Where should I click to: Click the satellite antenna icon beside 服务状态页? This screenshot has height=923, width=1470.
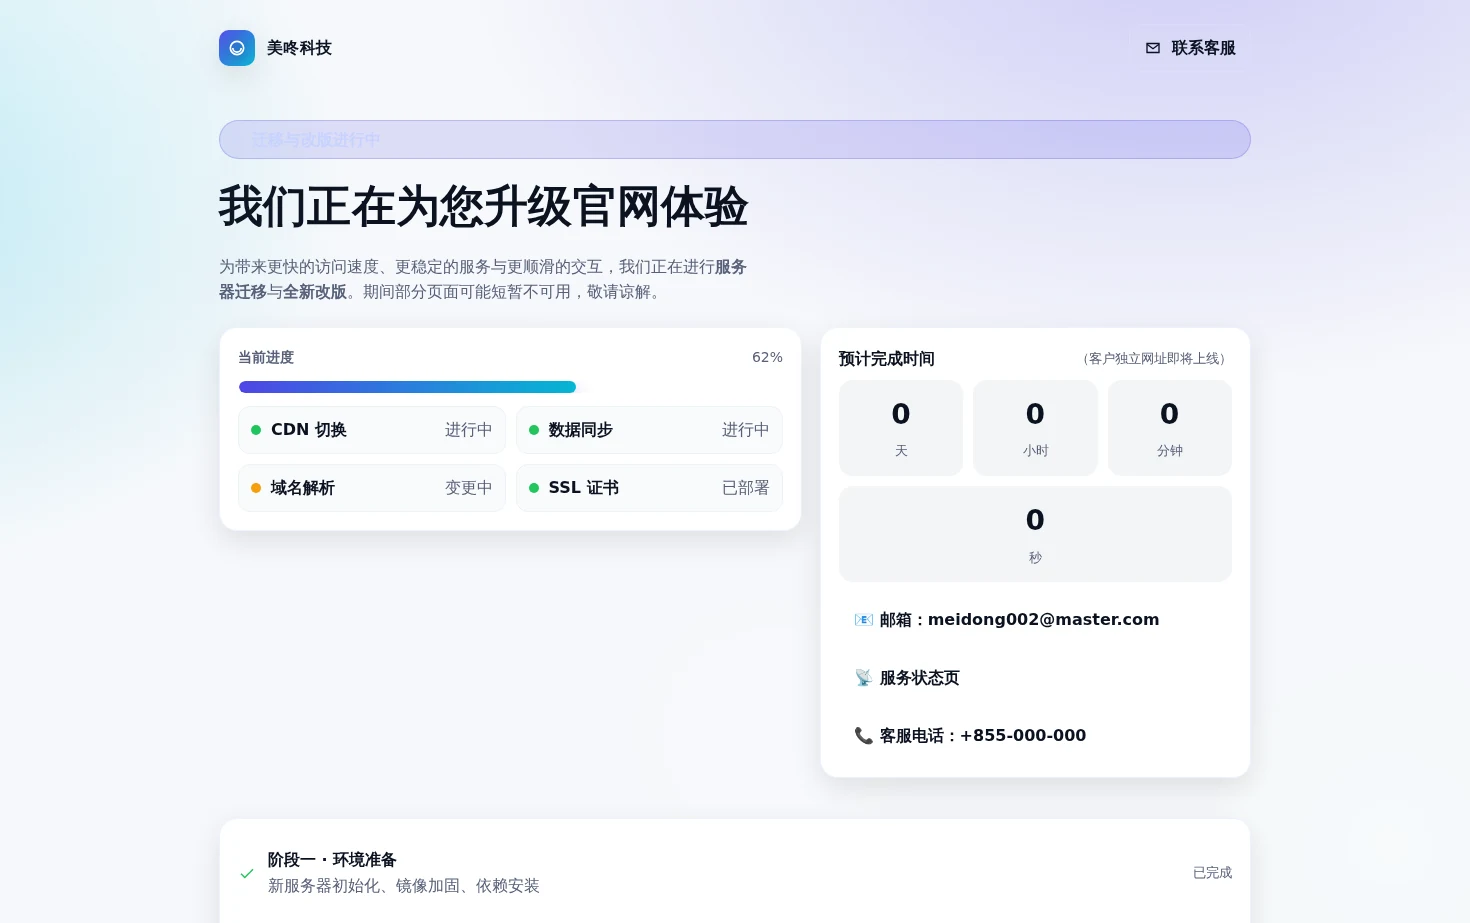pyautogui.click(x=864, y=678)
